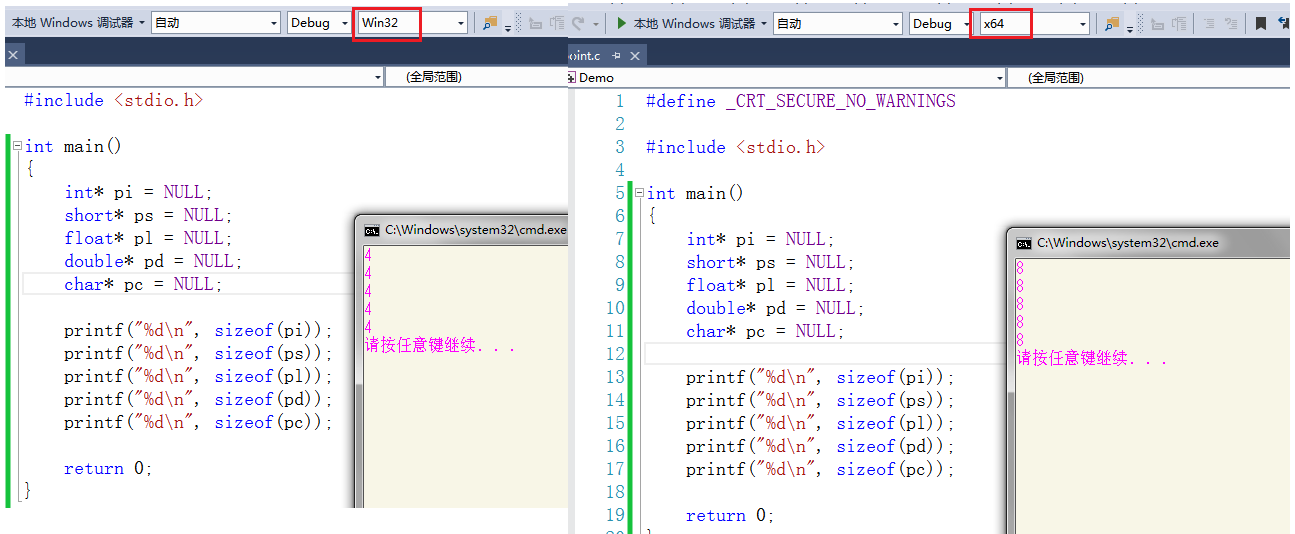The height and width of the screenshot is (534, 1295).
Task: Click the next bookmark icon at the toolbar's end
Action: [1284, 23]
